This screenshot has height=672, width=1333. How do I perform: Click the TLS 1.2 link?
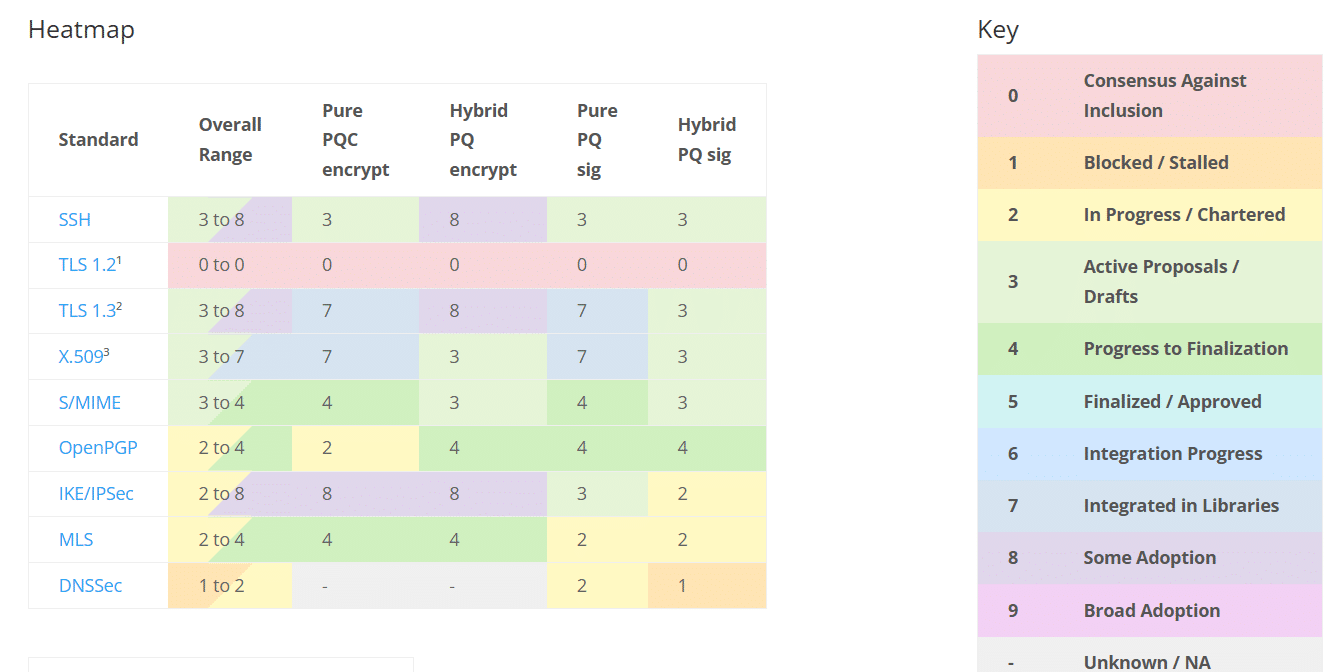(87, 265)
